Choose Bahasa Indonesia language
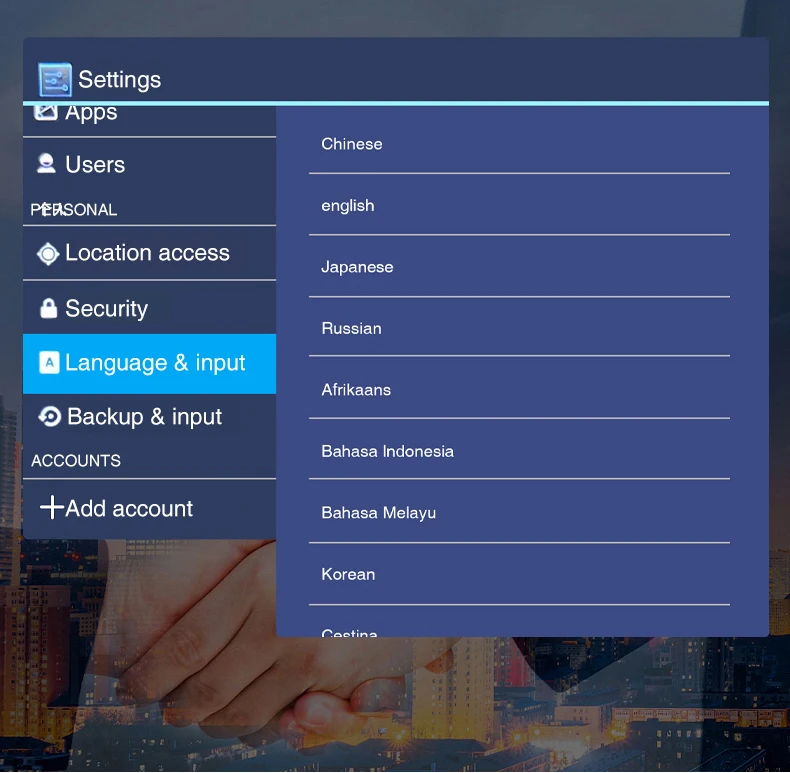The image size is (790, 773). point(387,451)
